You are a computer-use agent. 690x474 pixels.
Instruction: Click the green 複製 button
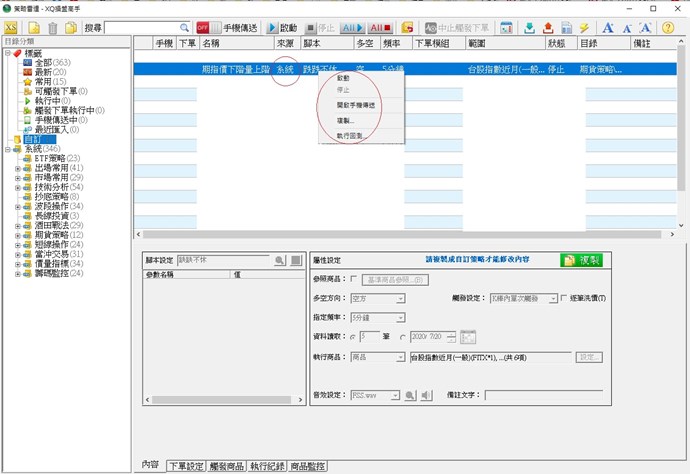click(x=581, y=260)
